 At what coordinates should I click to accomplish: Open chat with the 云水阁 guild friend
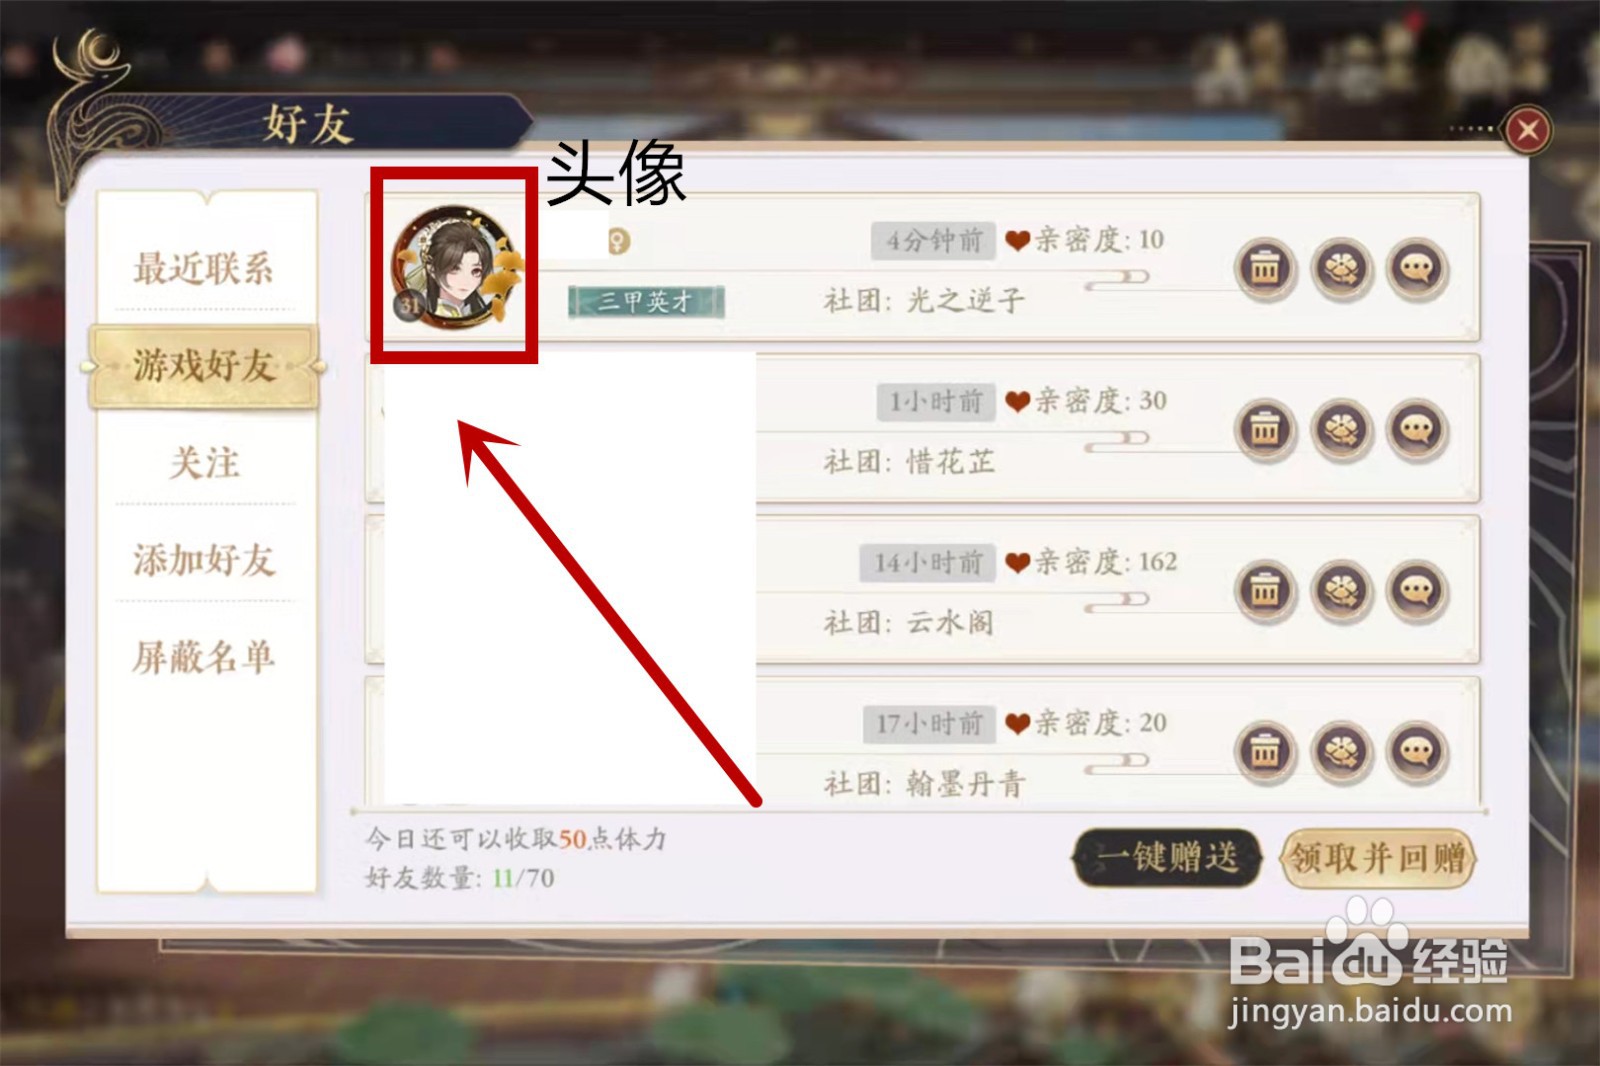tap(1417, 591)
